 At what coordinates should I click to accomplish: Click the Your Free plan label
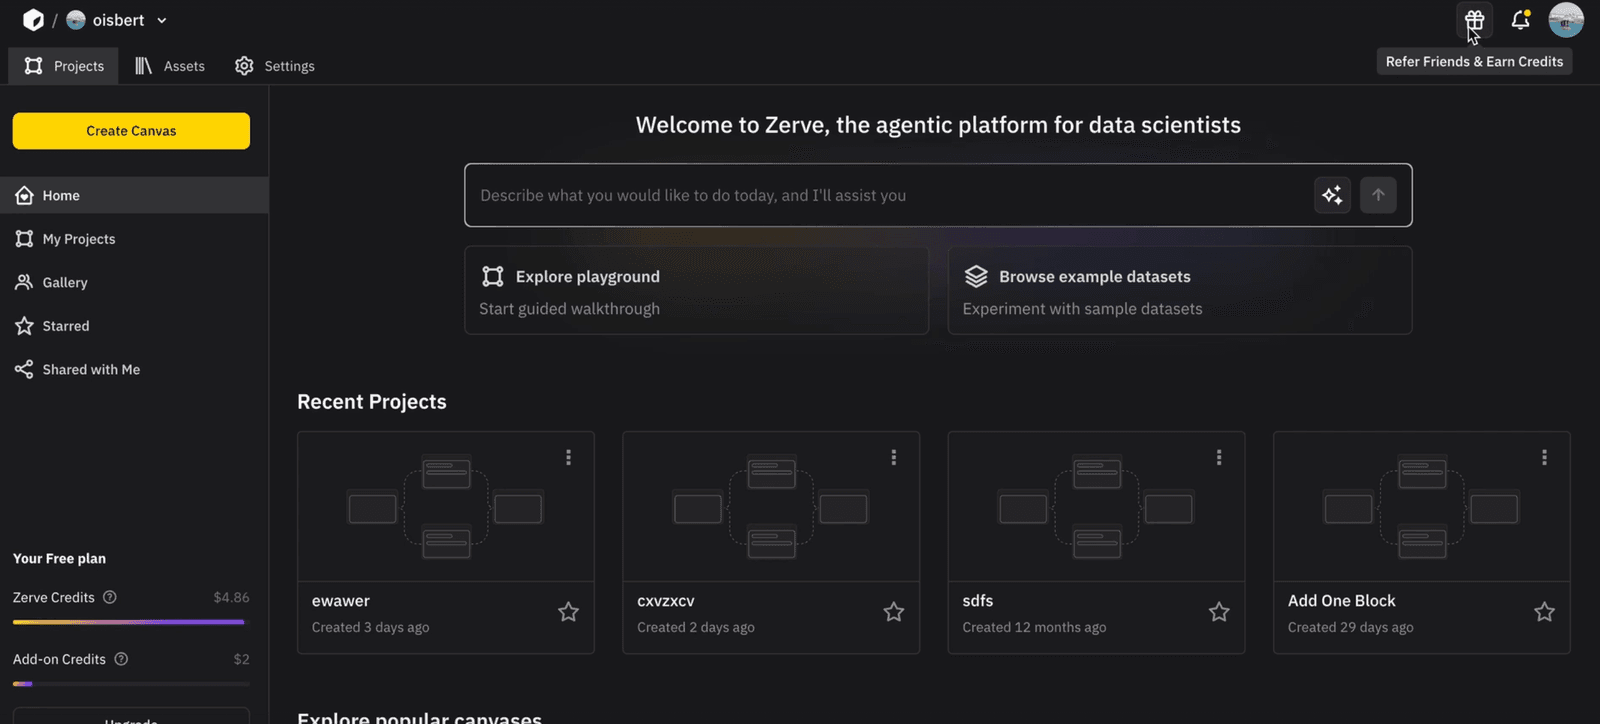59,558
